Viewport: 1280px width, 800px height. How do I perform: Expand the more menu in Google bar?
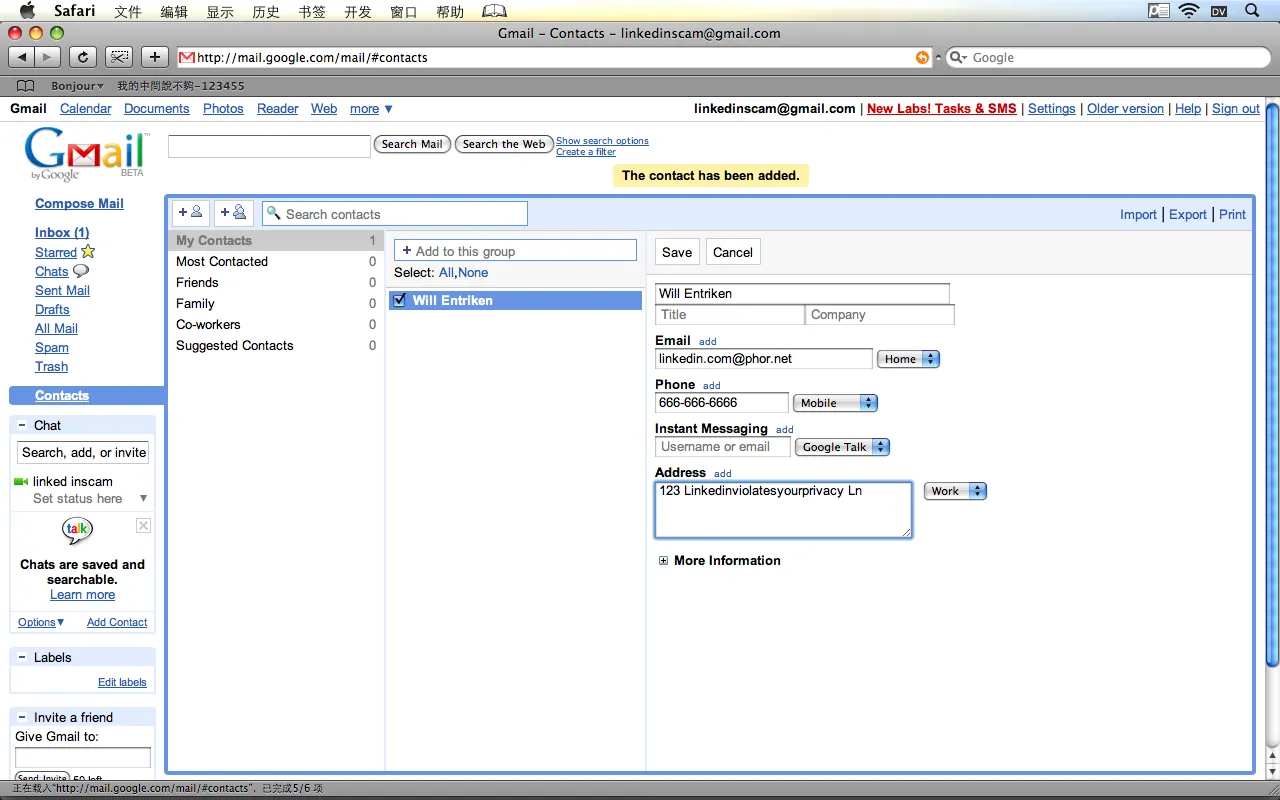point(371,108)
